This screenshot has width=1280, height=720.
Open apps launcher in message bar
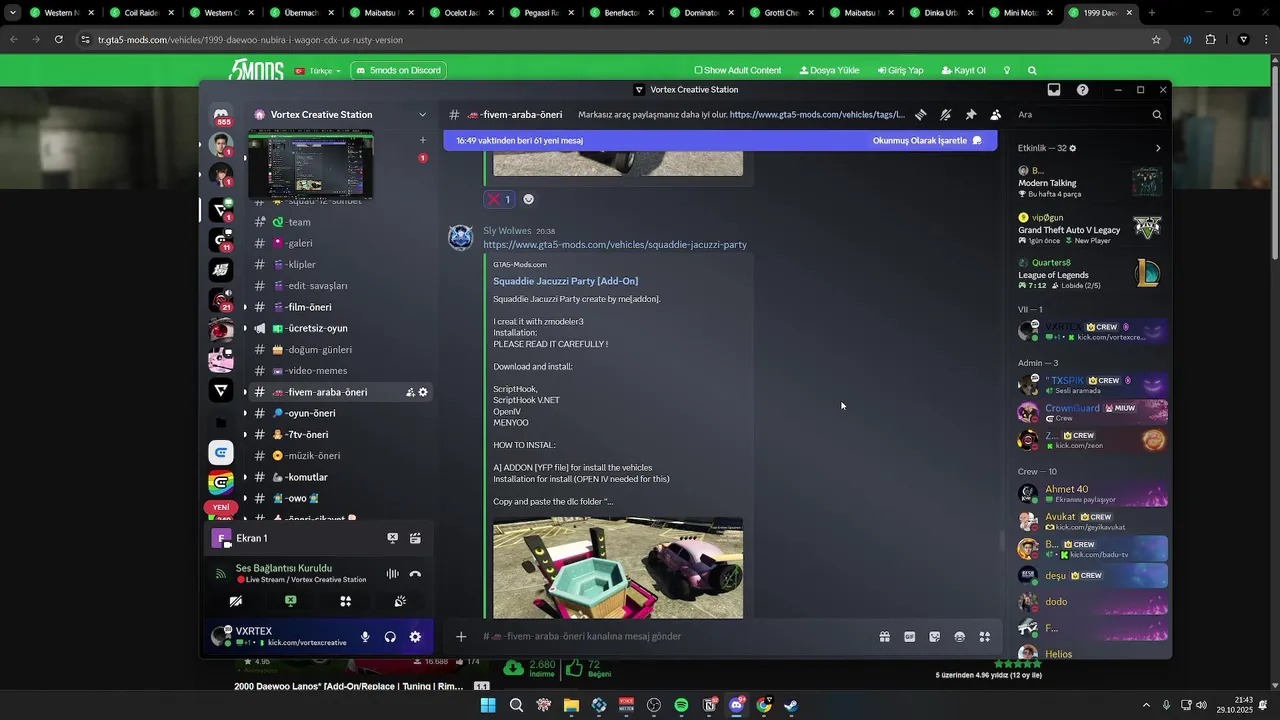[984, 637]
